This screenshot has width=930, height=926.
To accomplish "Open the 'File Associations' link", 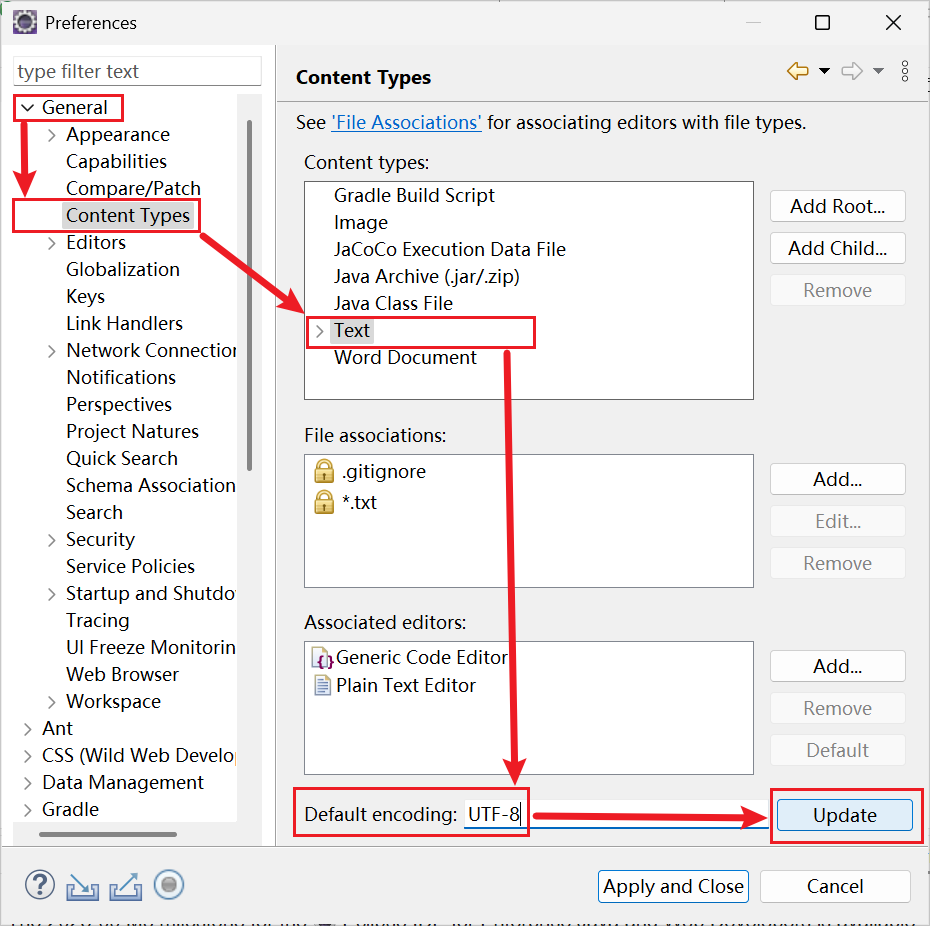I will click(406, 122).
